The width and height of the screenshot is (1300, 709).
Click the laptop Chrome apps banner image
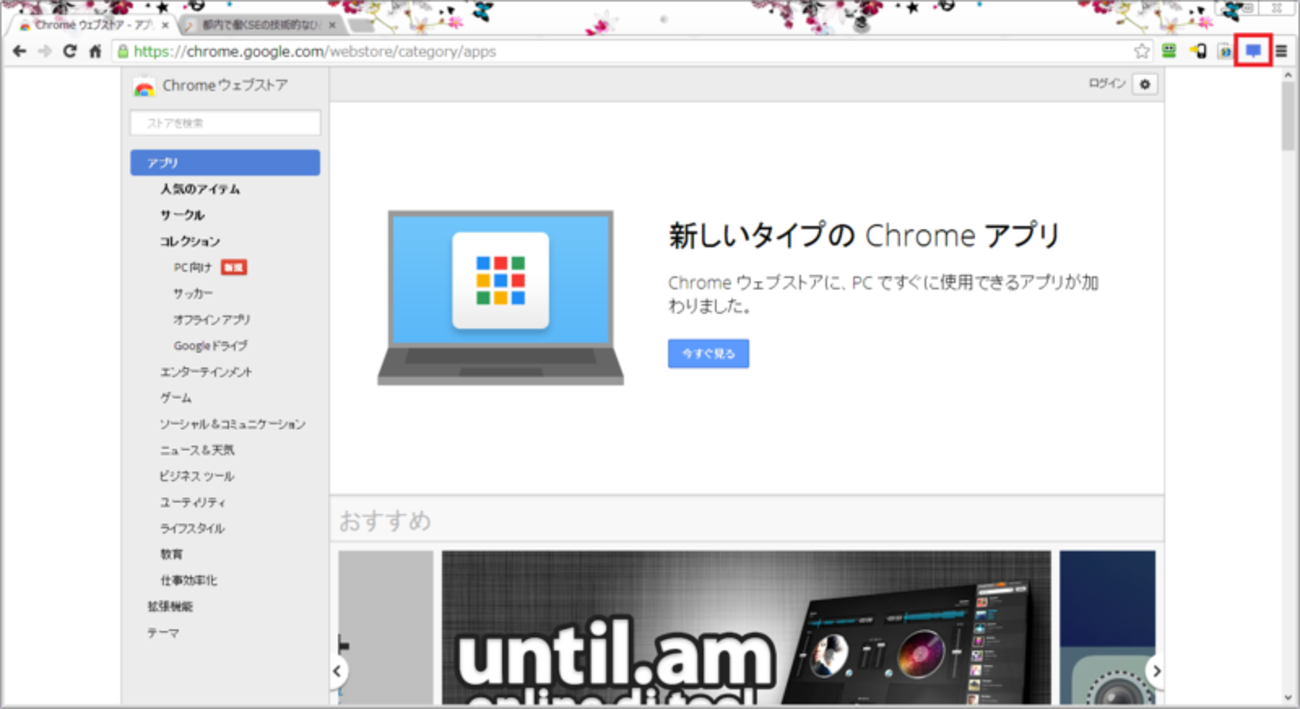click(500, 298)
